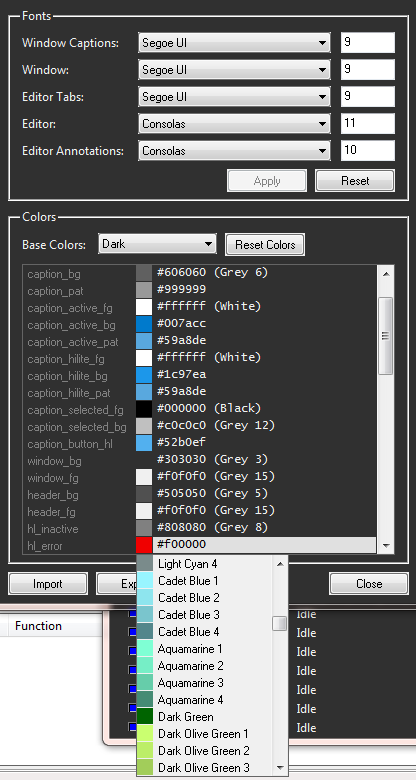416x780 pixels.
Task: Choose Cadet Blue 1 from color list
Action: coord(205,581)
